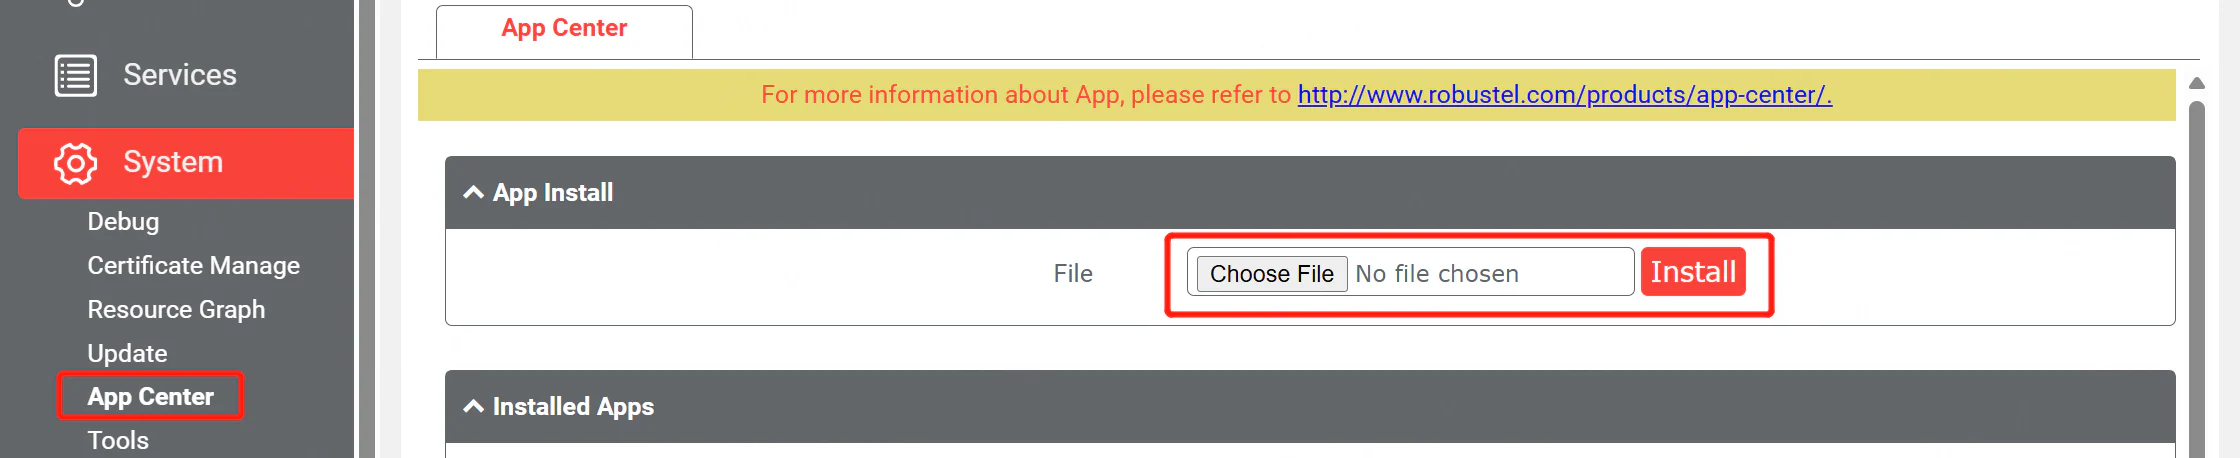Click the scroll up arrow
The height and width of the screenshot is (458, 2240).
tap(2197, 83)
